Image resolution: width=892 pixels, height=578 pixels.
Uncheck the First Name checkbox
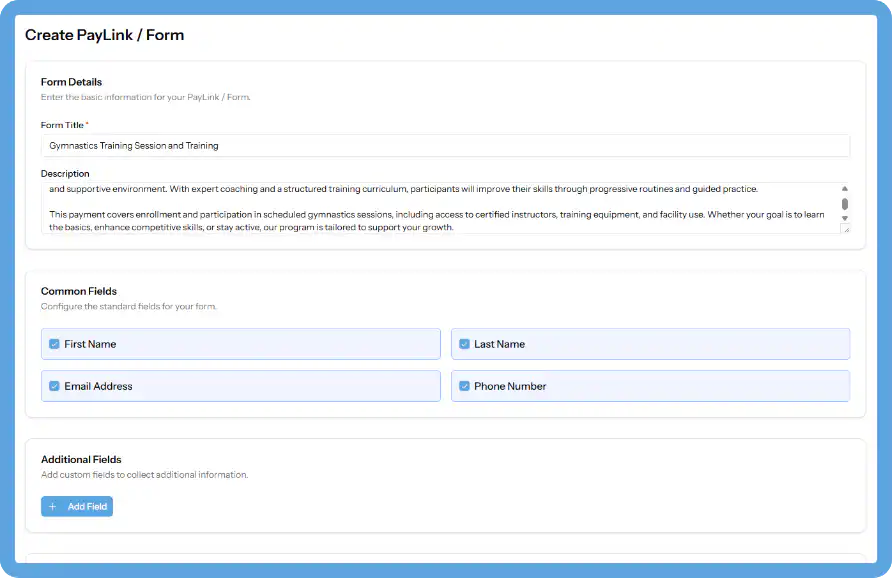(54, 344)
